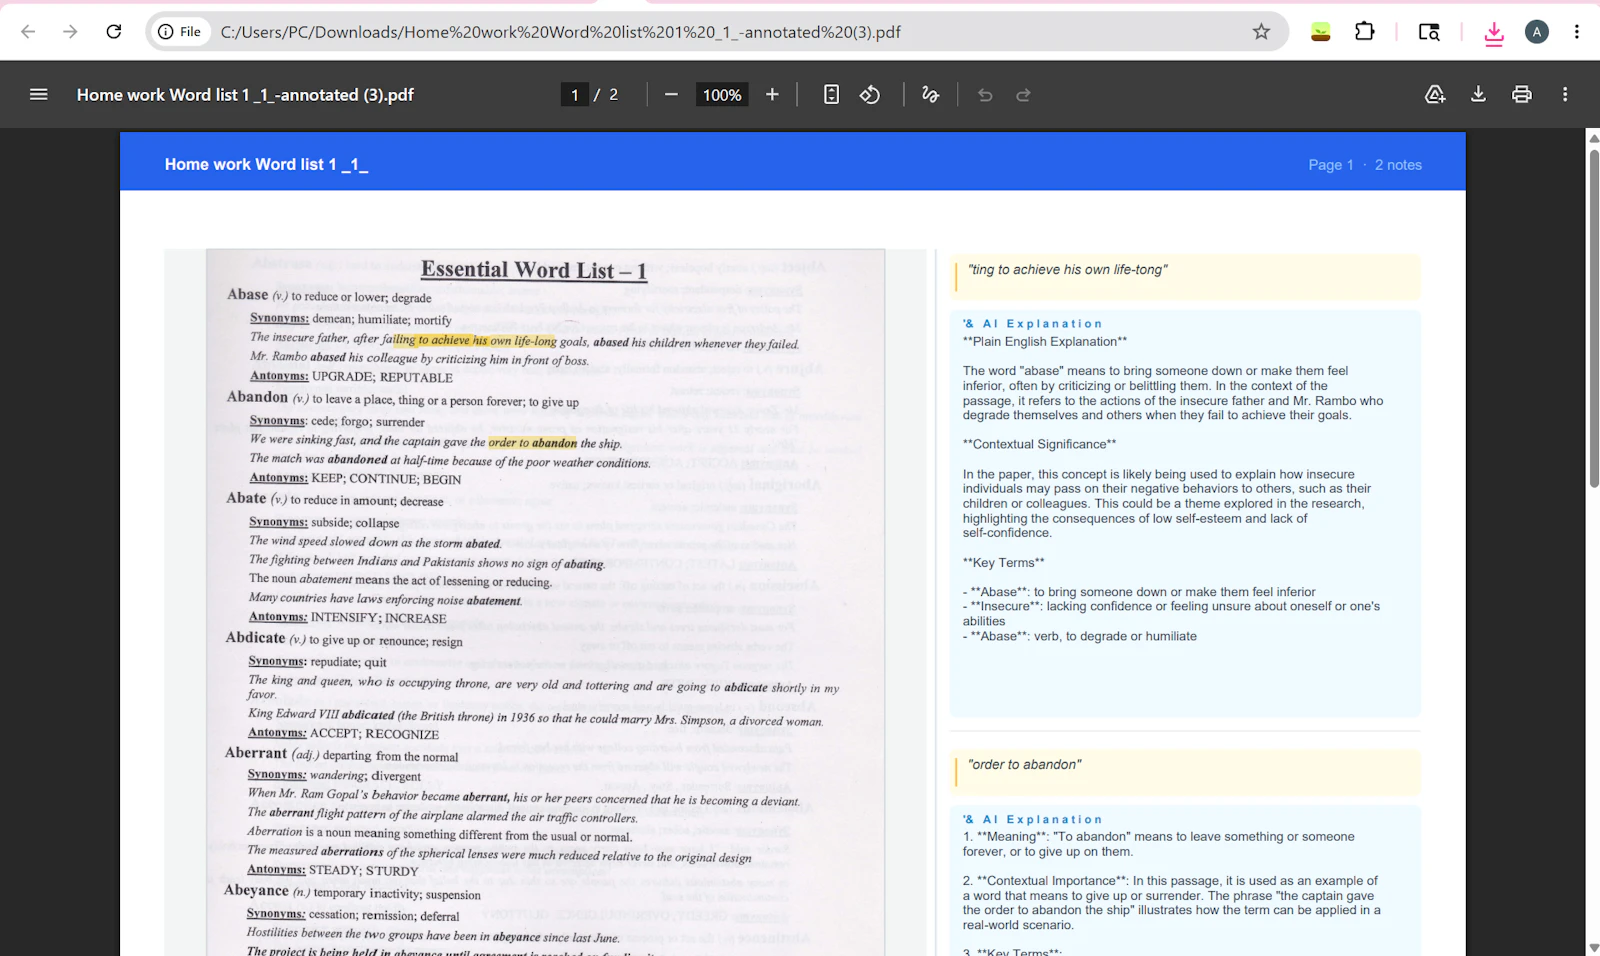Viewport: 1600px width, 956px height.
Task: Click 'Antonyms: UPGRADE; REPUTABLE' line
Action: click(351, 377)
